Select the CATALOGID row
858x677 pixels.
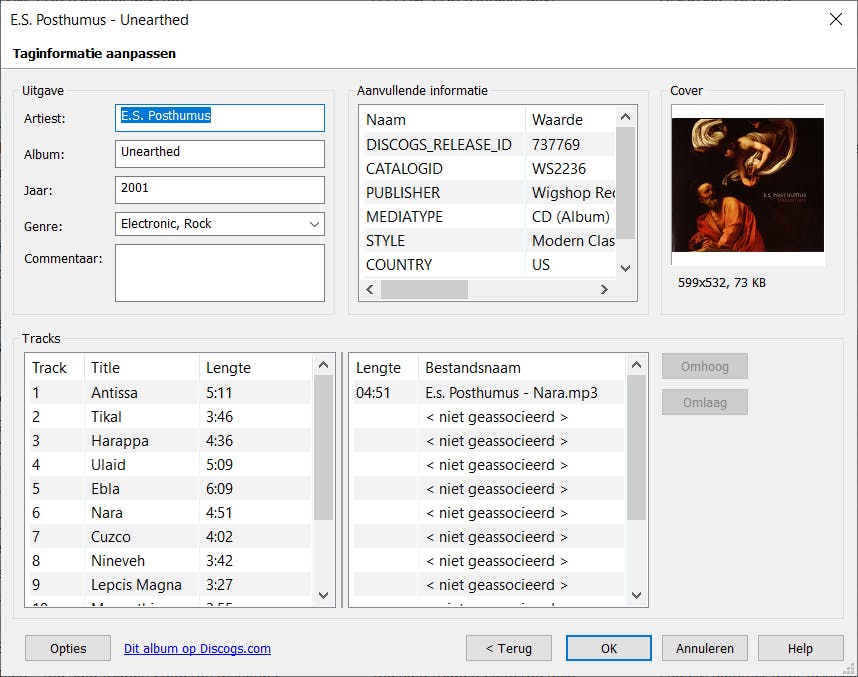[x=488, y=169]
